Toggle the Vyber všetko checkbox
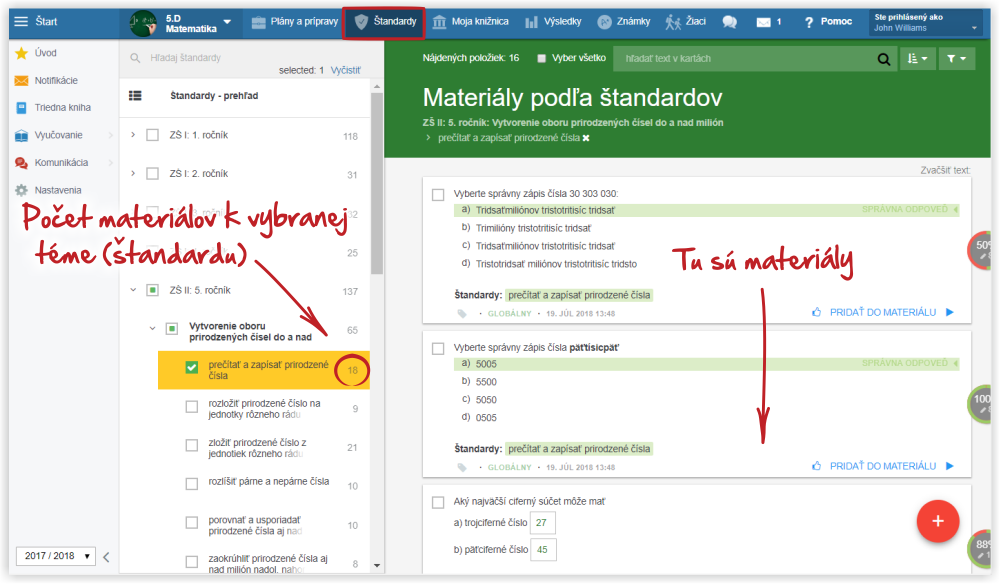Image resolution: width=1000 pixels, height=584 pixels. pos(541,59)
